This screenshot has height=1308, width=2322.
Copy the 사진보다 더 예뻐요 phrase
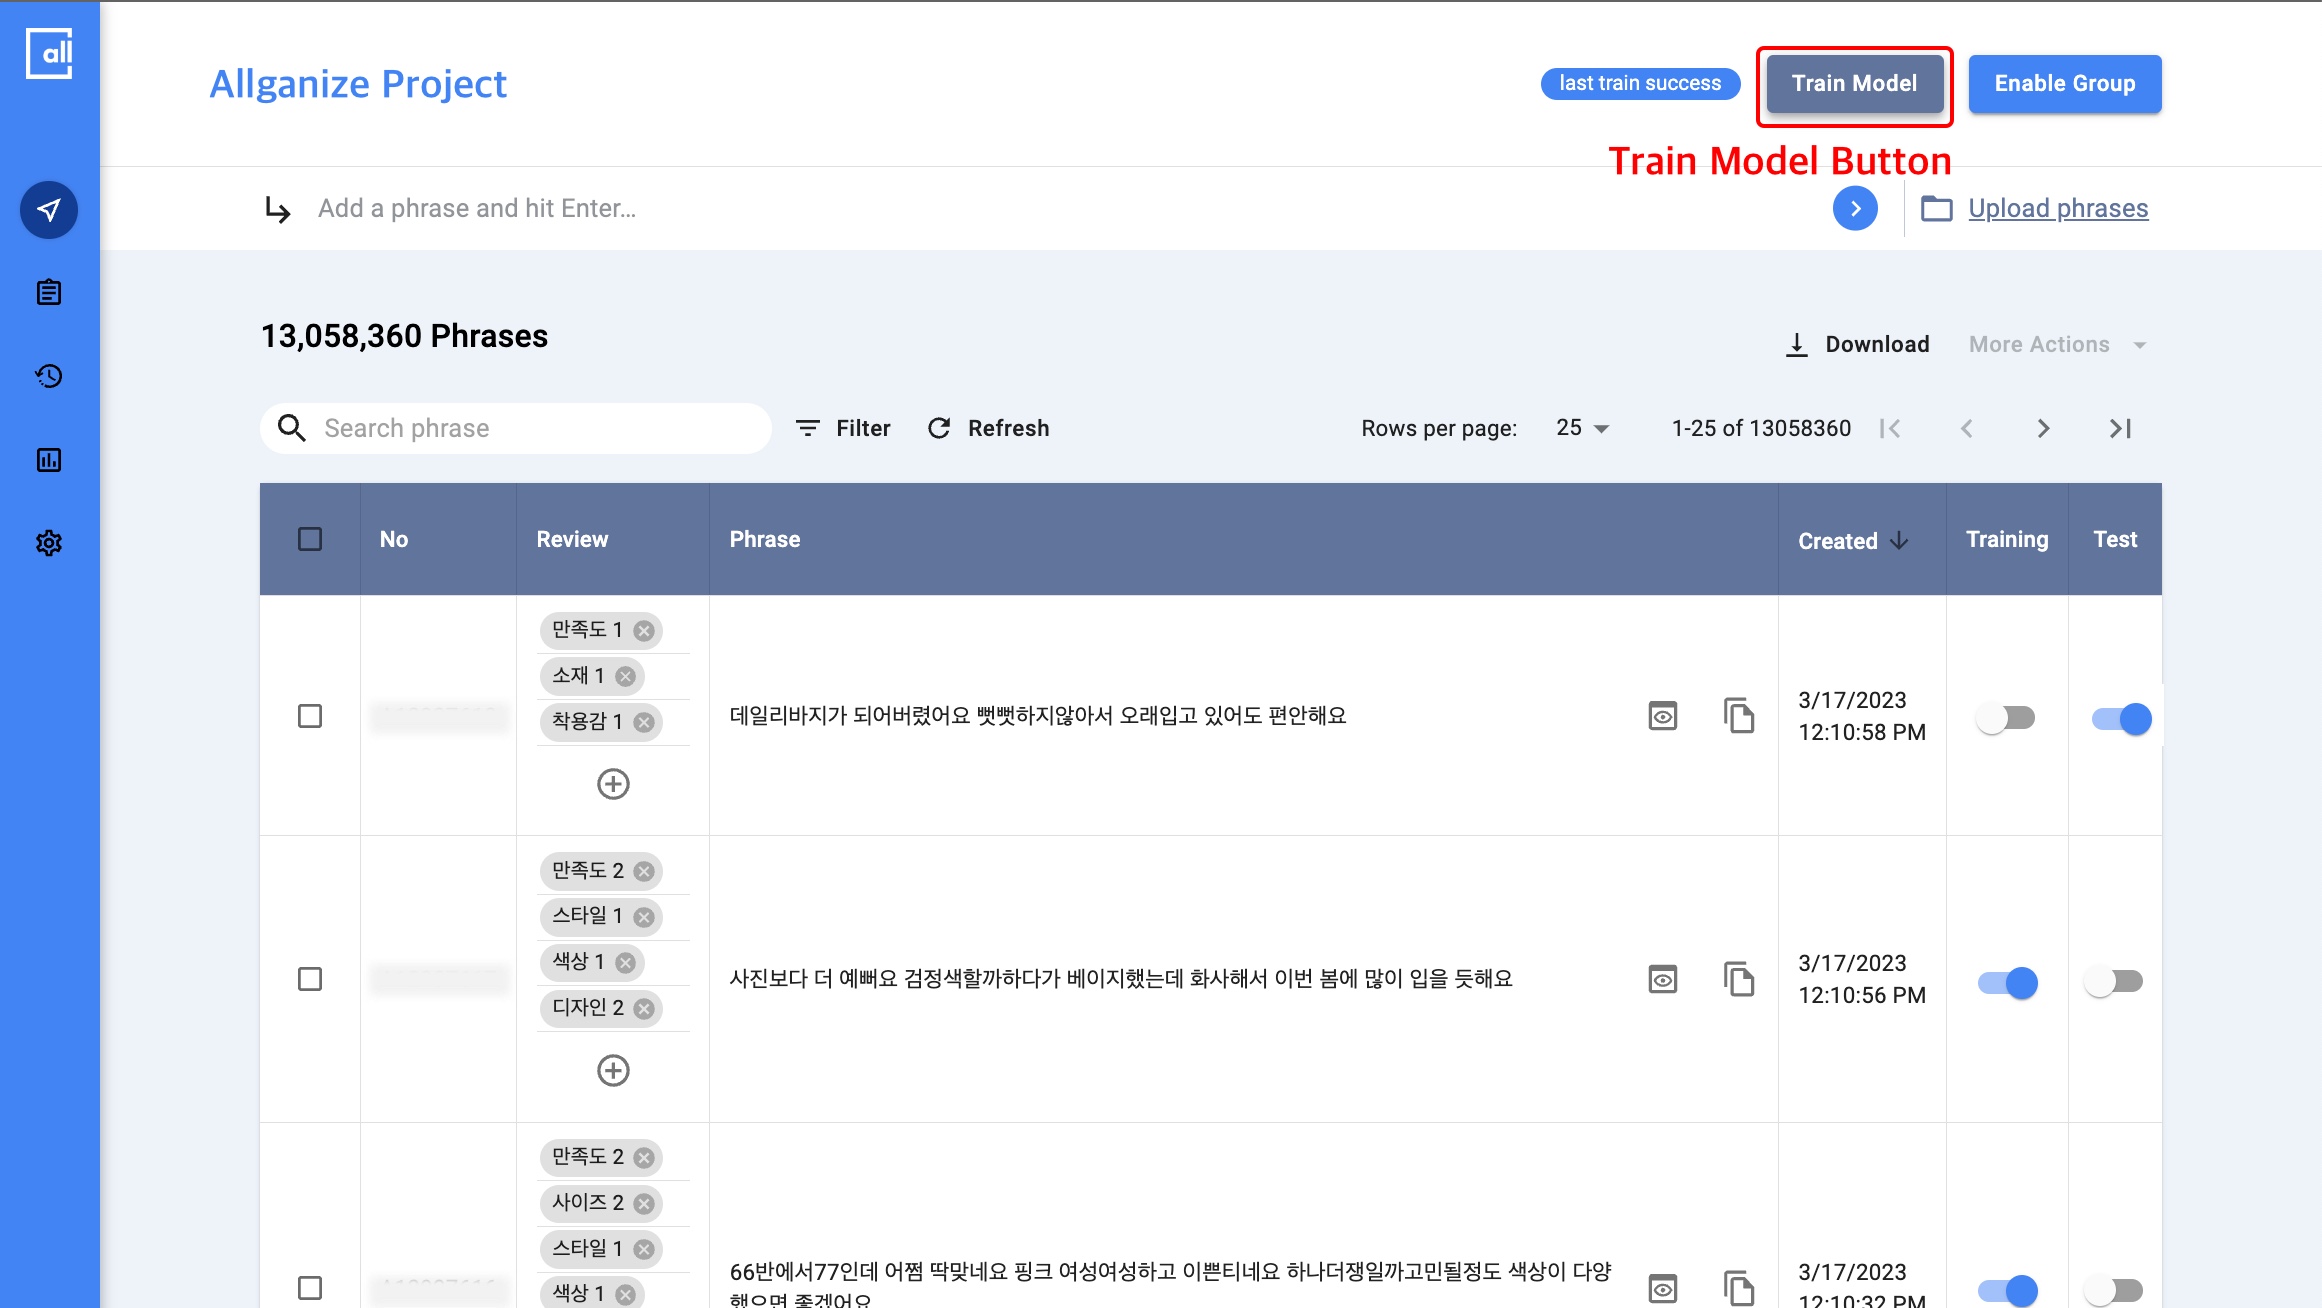pos(1739,979)
